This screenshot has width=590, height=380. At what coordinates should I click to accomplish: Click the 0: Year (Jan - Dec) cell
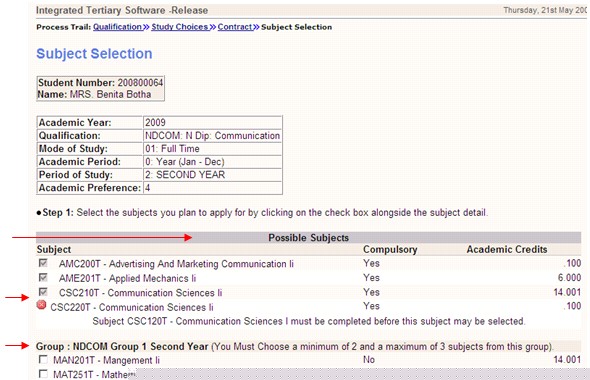[x=213, y=162]
